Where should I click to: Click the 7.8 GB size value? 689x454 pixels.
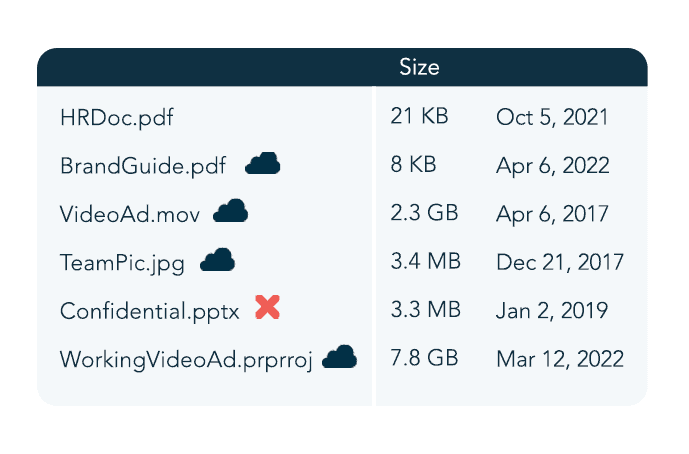425,358
